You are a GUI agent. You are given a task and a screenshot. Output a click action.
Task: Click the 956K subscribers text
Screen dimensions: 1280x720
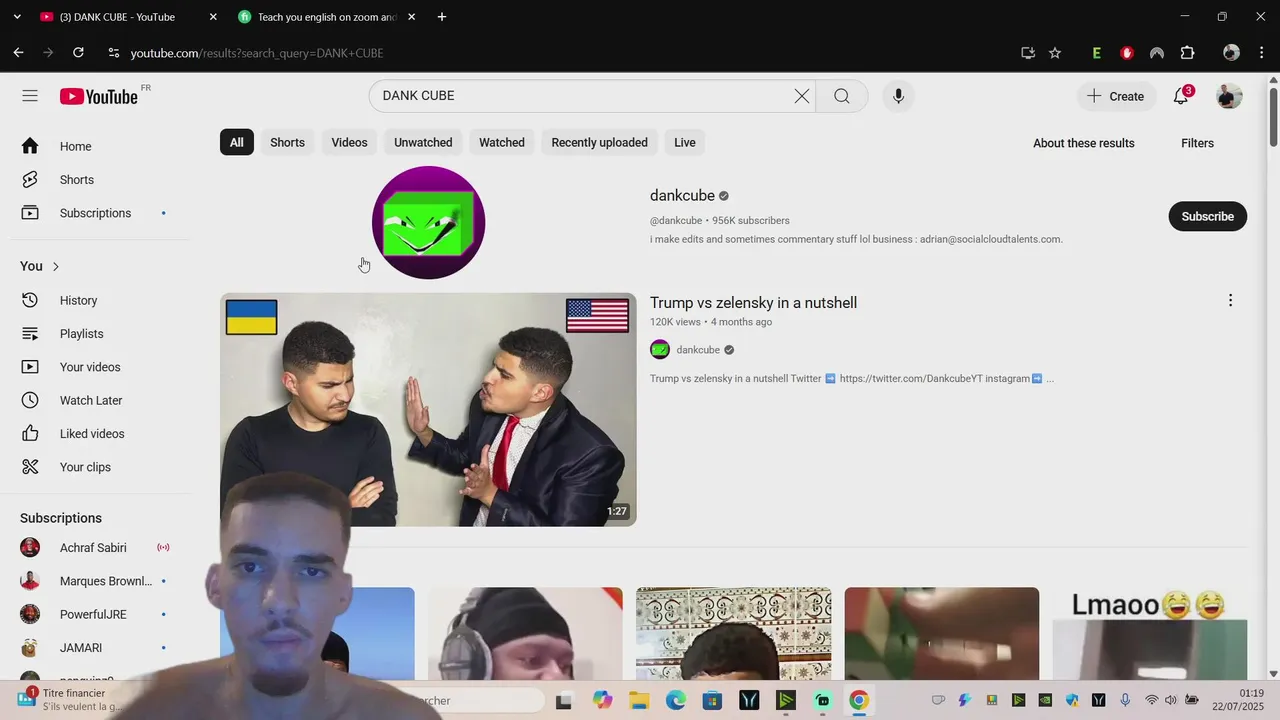[x=750, y=221]
